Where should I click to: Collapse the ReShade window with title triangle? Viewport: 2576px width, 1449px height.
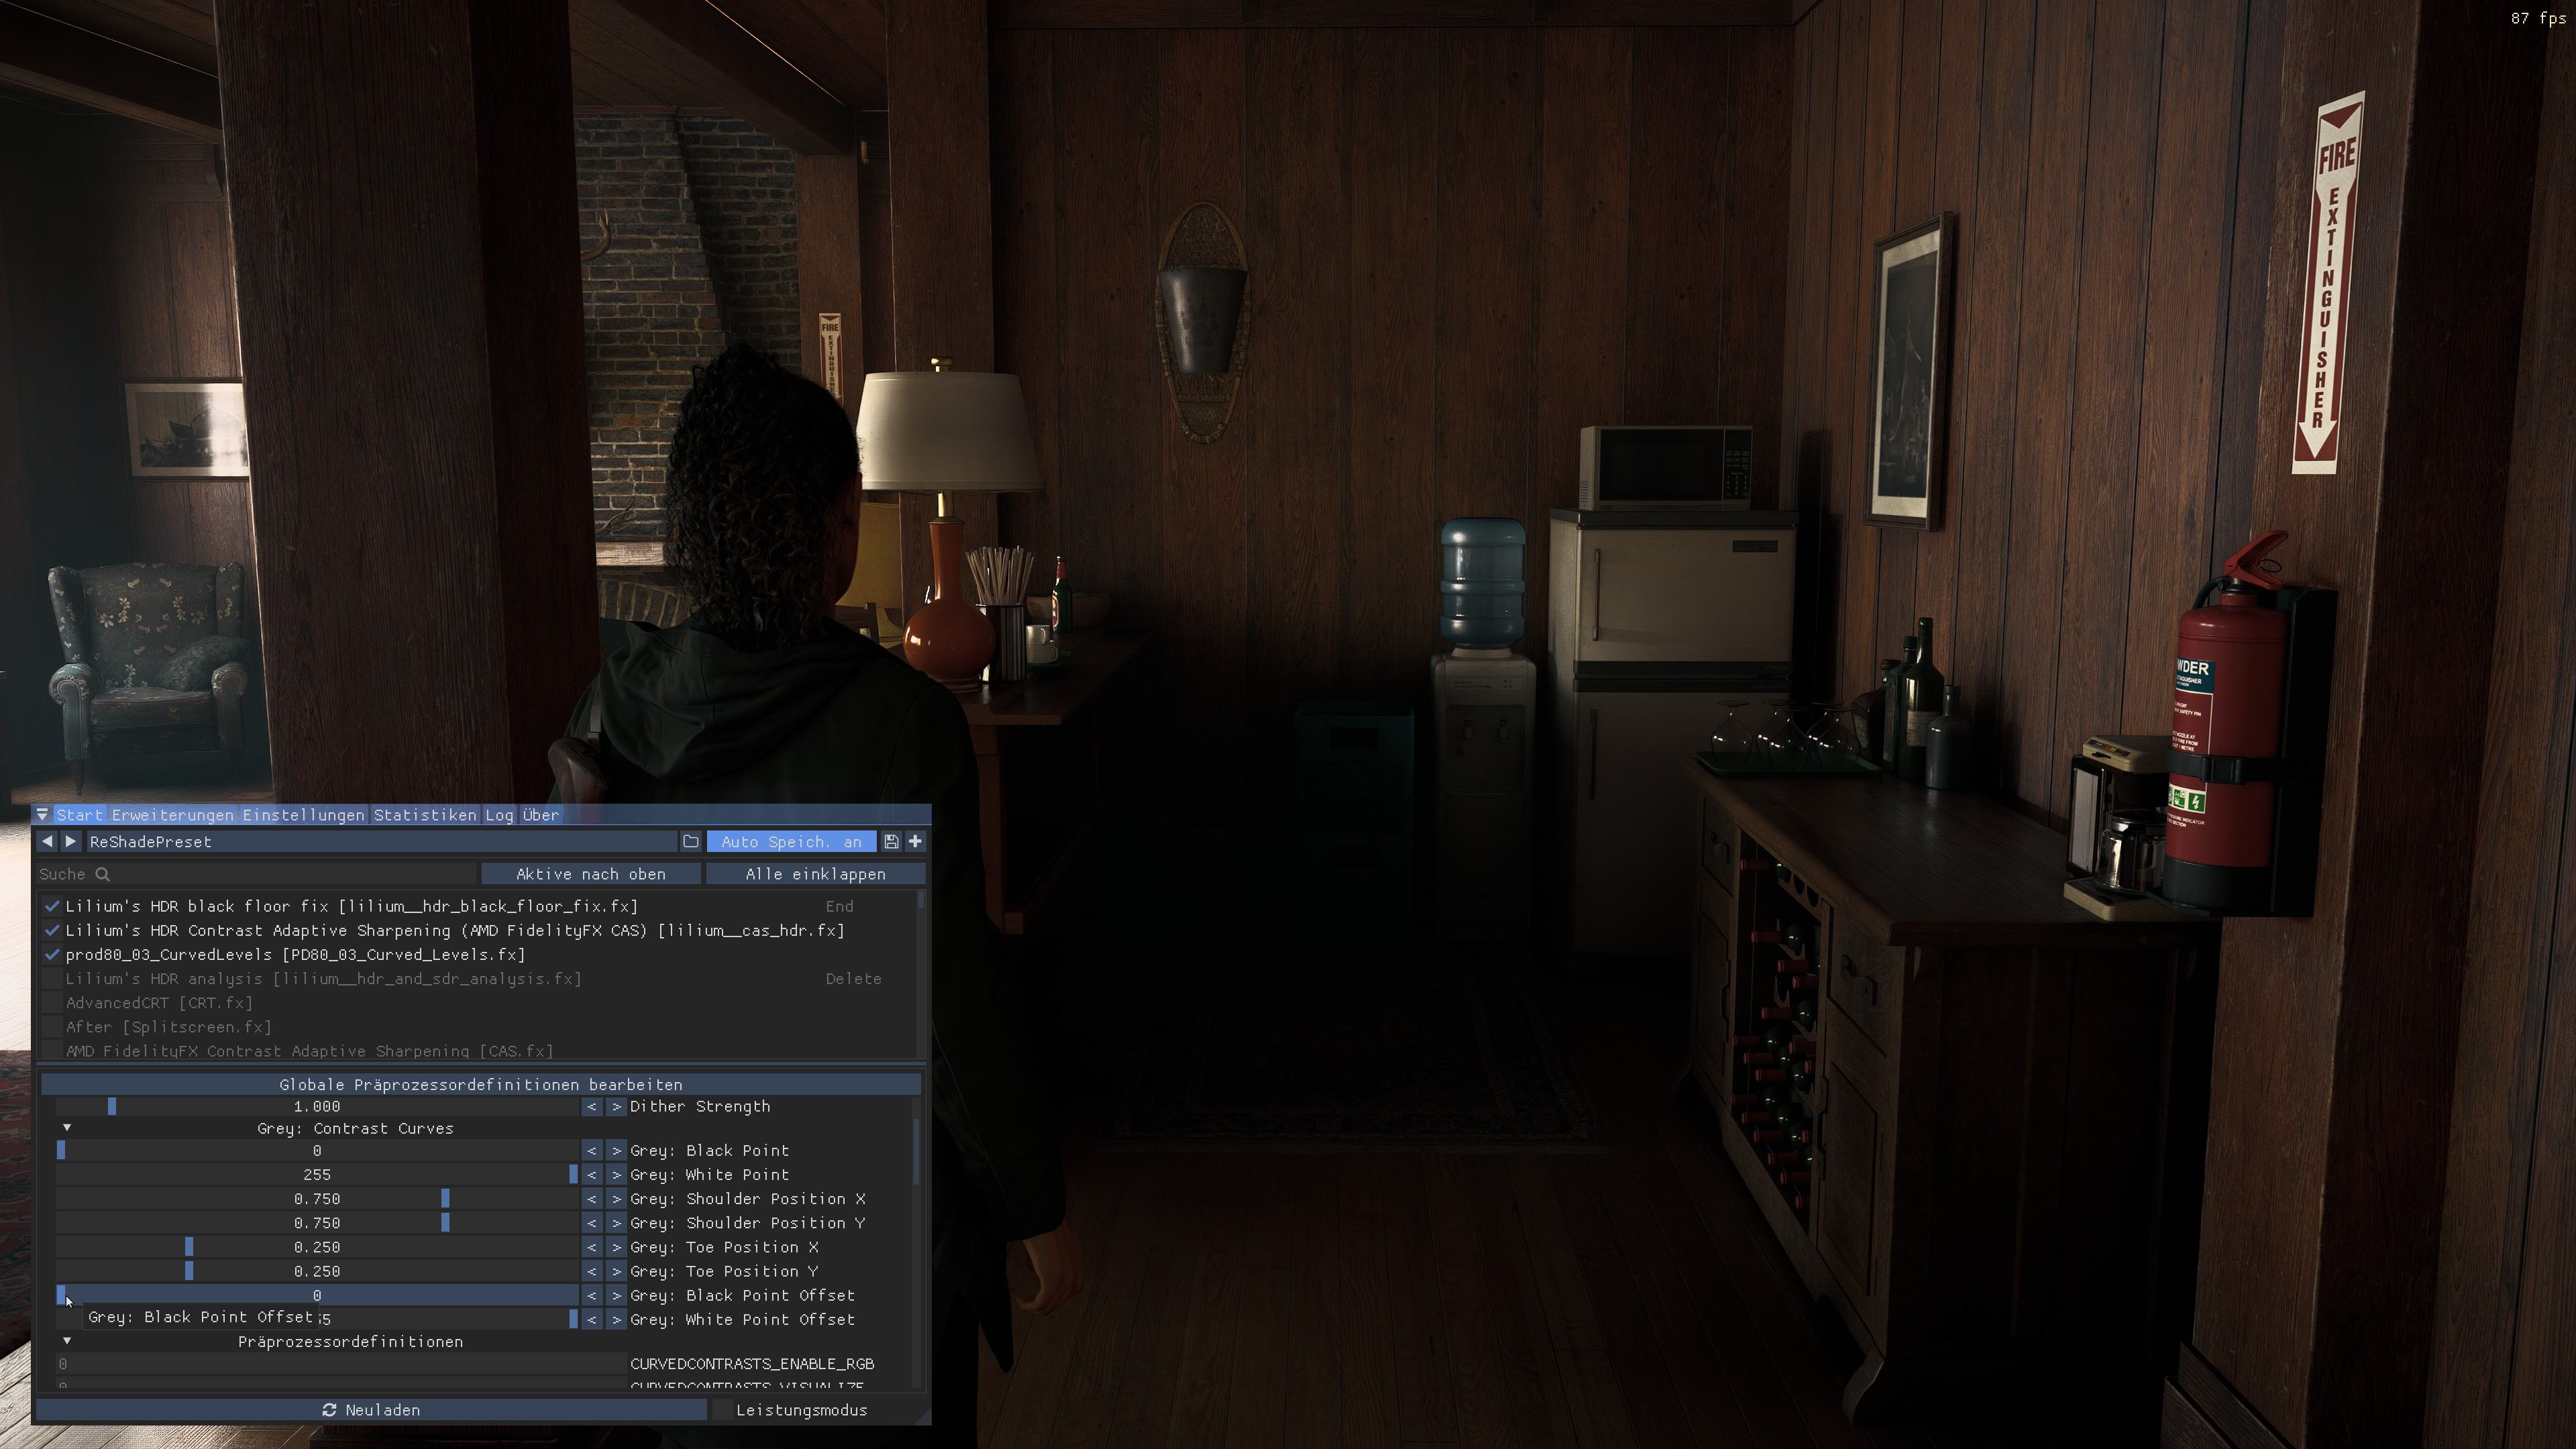pos(43,815)
